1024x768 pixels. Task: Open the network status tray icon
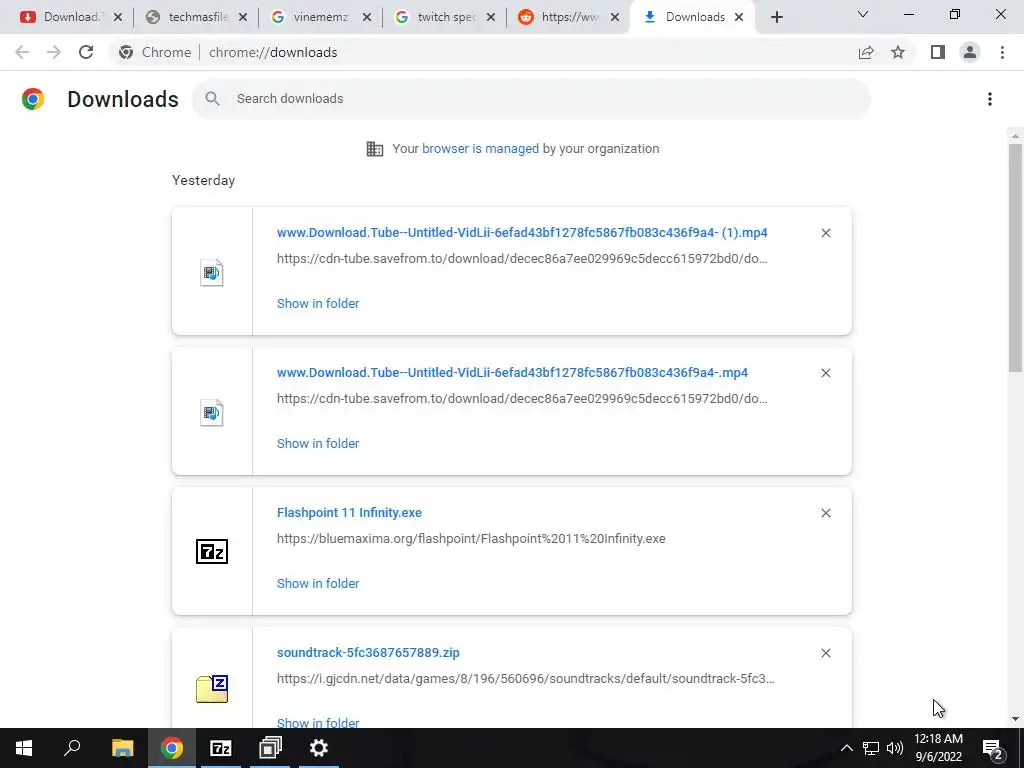(x=871, y=748)
